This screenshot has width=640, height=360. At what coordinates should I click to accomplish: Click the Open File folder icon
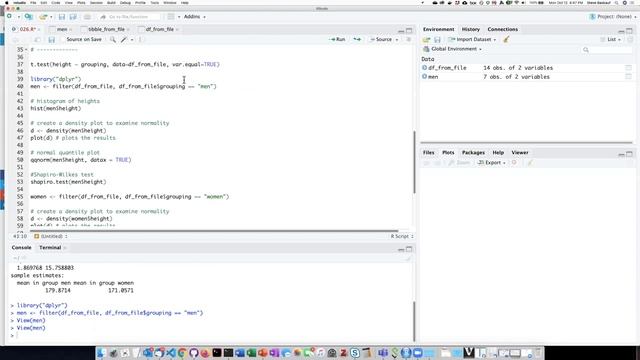(x=42, y=17)
